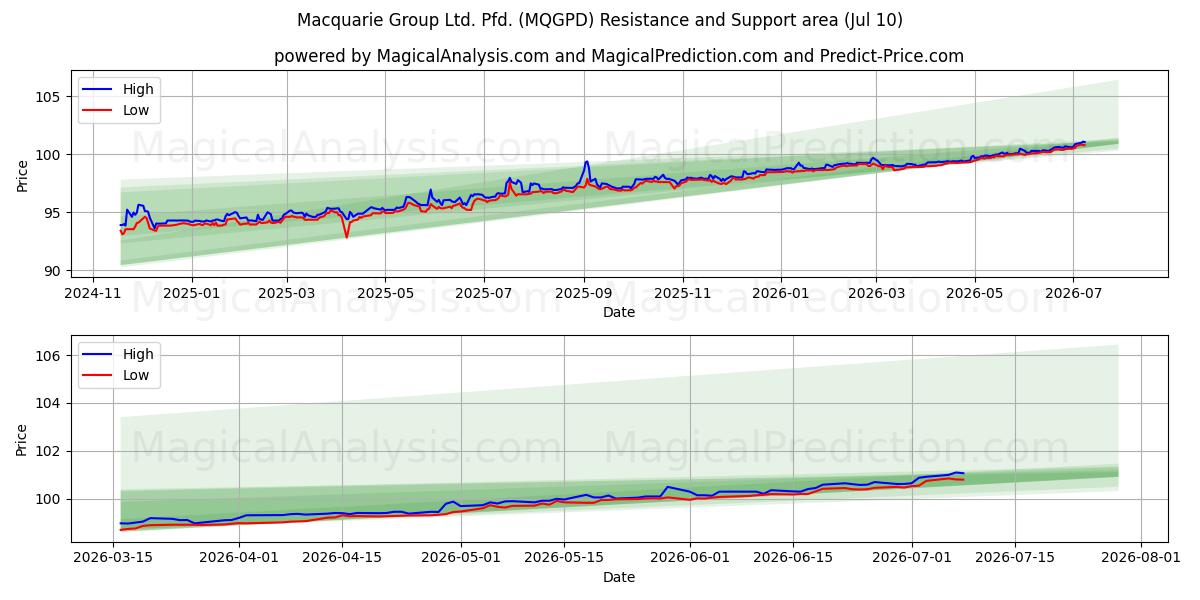Image resolution: width=1200 pixels, height=600 pixels.
Task: Click upper chart x-axis label '2025-05'
Action: 385,294
